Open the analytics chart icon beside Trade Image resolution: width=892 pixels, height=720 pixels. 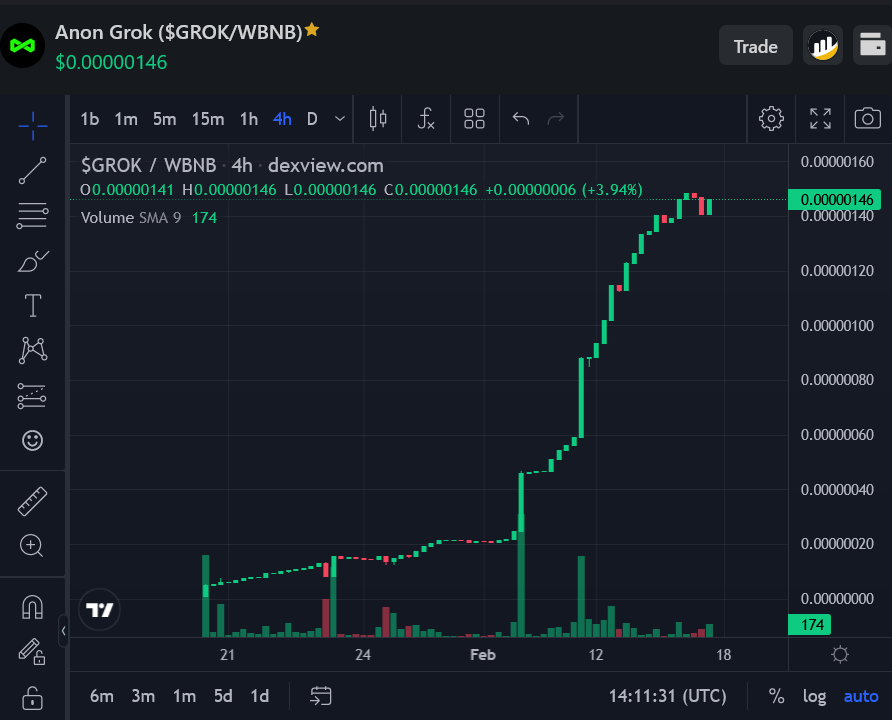coord(823,45)
